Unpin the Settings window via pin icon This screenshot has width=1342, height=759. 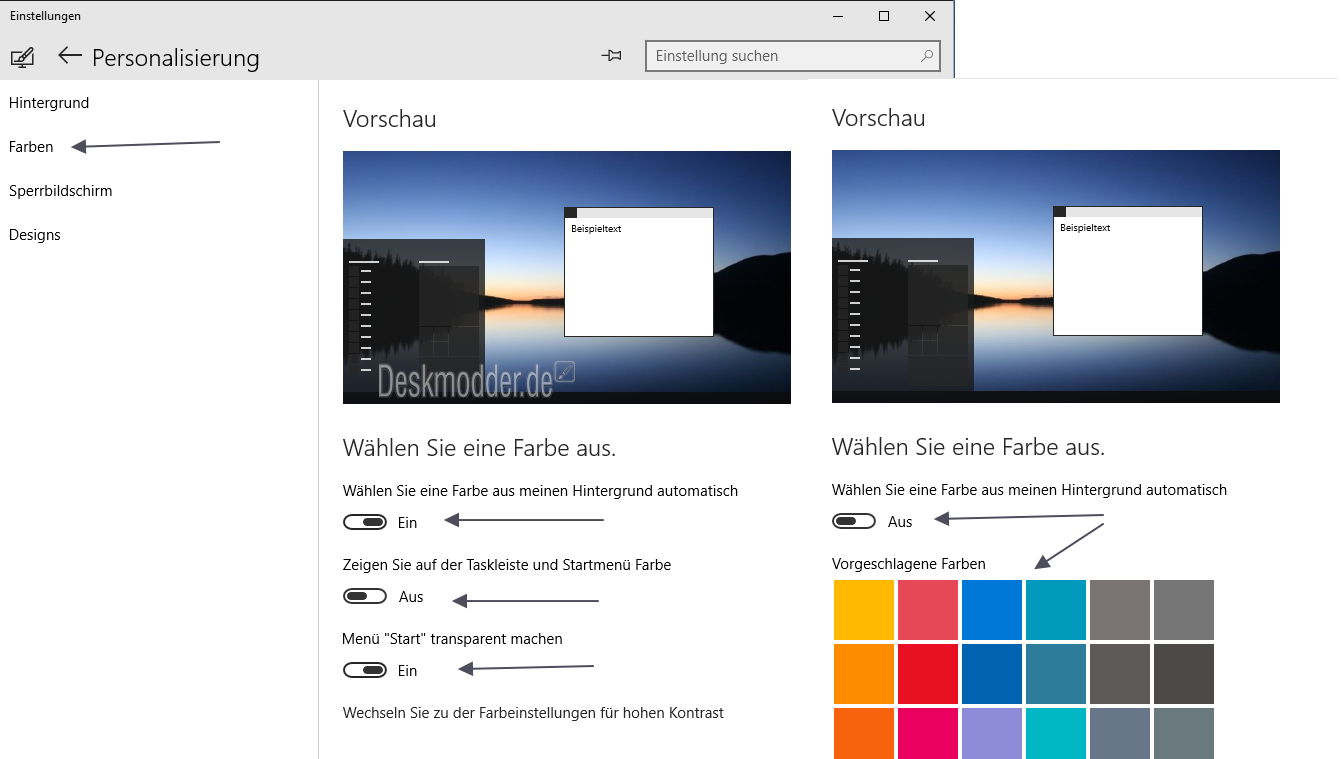(611, 56)
